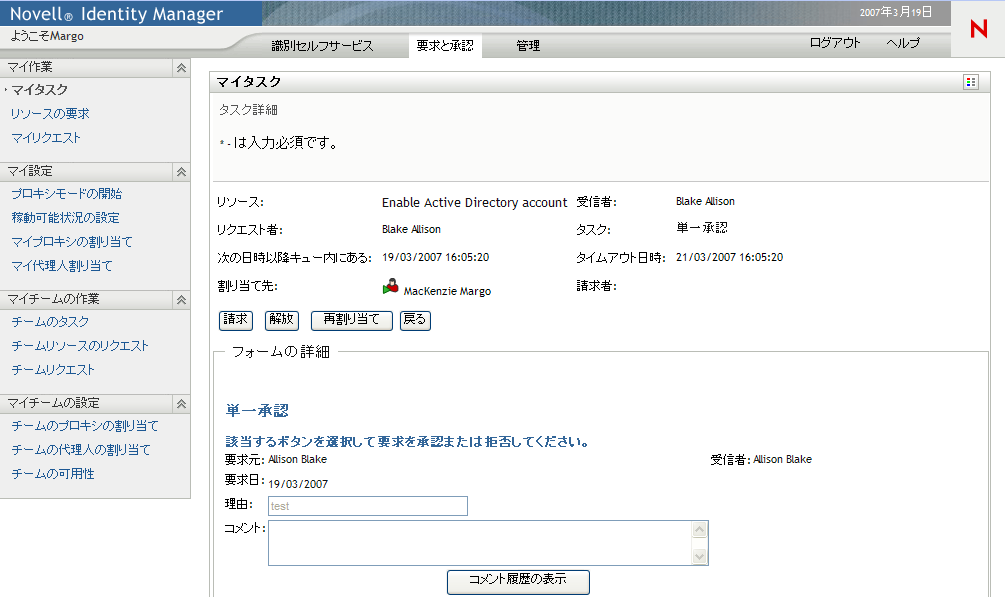Click the 再割り当て button
This screenshot has width=1005, height=597.
[351, 320]
